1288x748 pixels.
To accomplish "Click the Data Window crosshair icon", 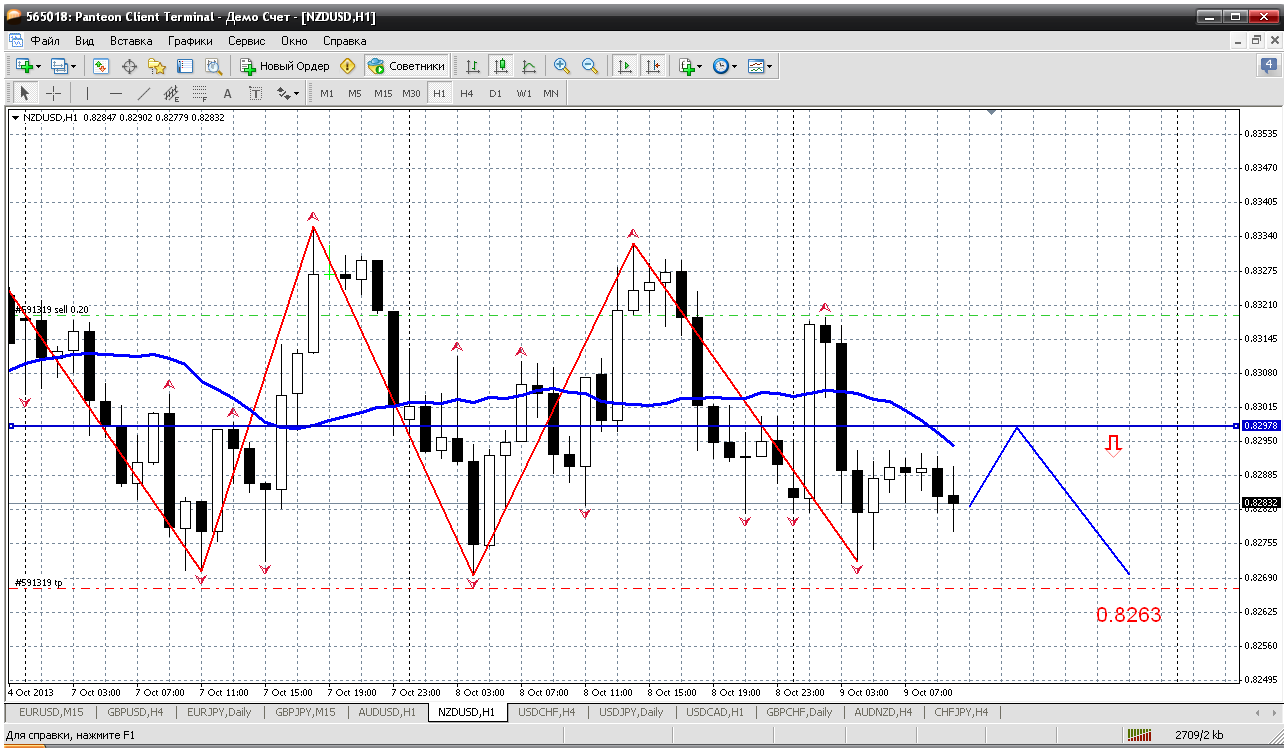I will tap(129, 66).
